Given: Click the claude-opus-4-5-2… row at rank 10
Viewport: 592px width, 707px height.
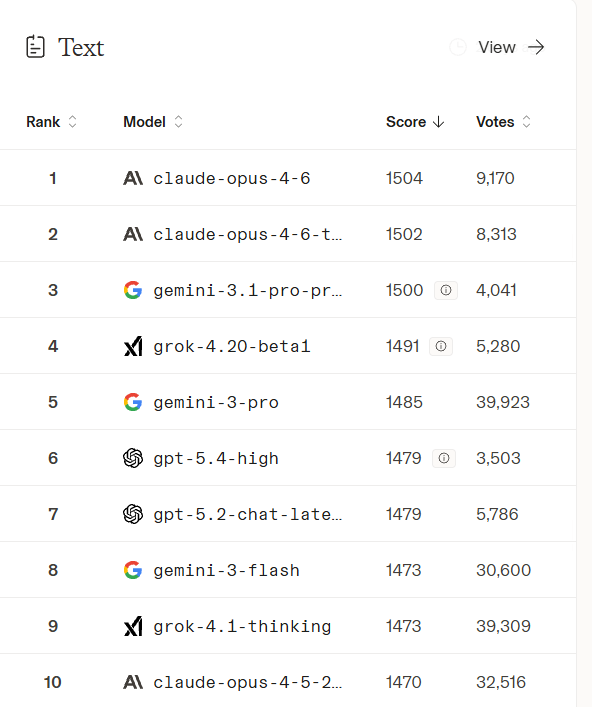Looking at the screenshot, I should tap(288, 681).
